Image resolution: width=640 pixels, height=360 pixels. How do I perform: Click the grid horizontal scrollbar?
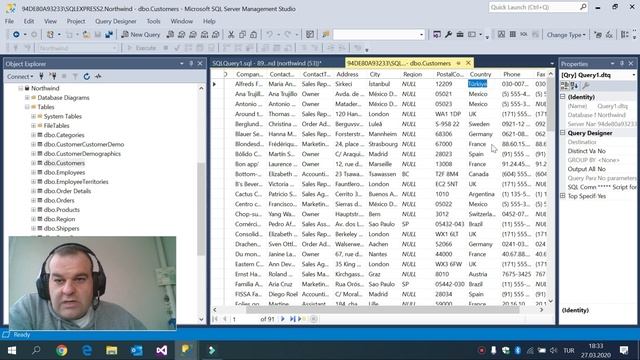point(382,310)
